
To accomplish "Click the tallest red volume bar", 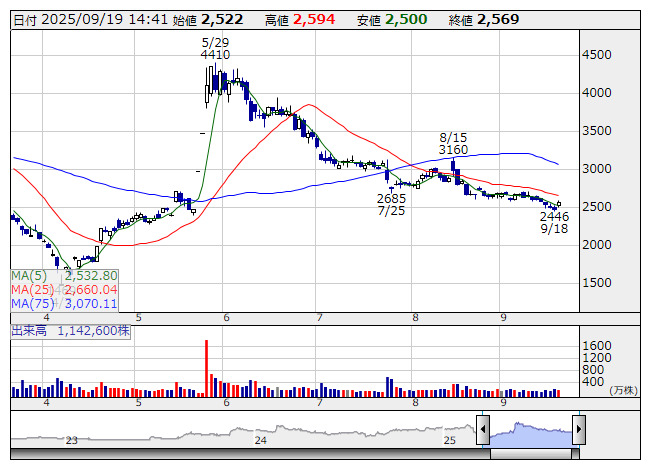I will pos(207,368).
